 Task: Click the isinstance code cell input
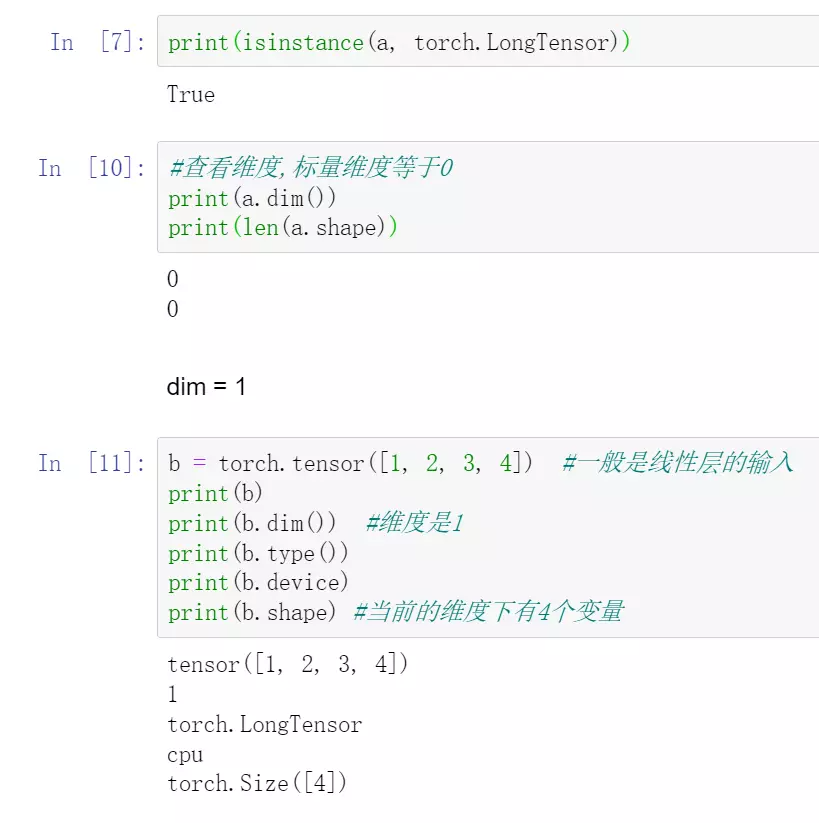[x=400, y=43]
